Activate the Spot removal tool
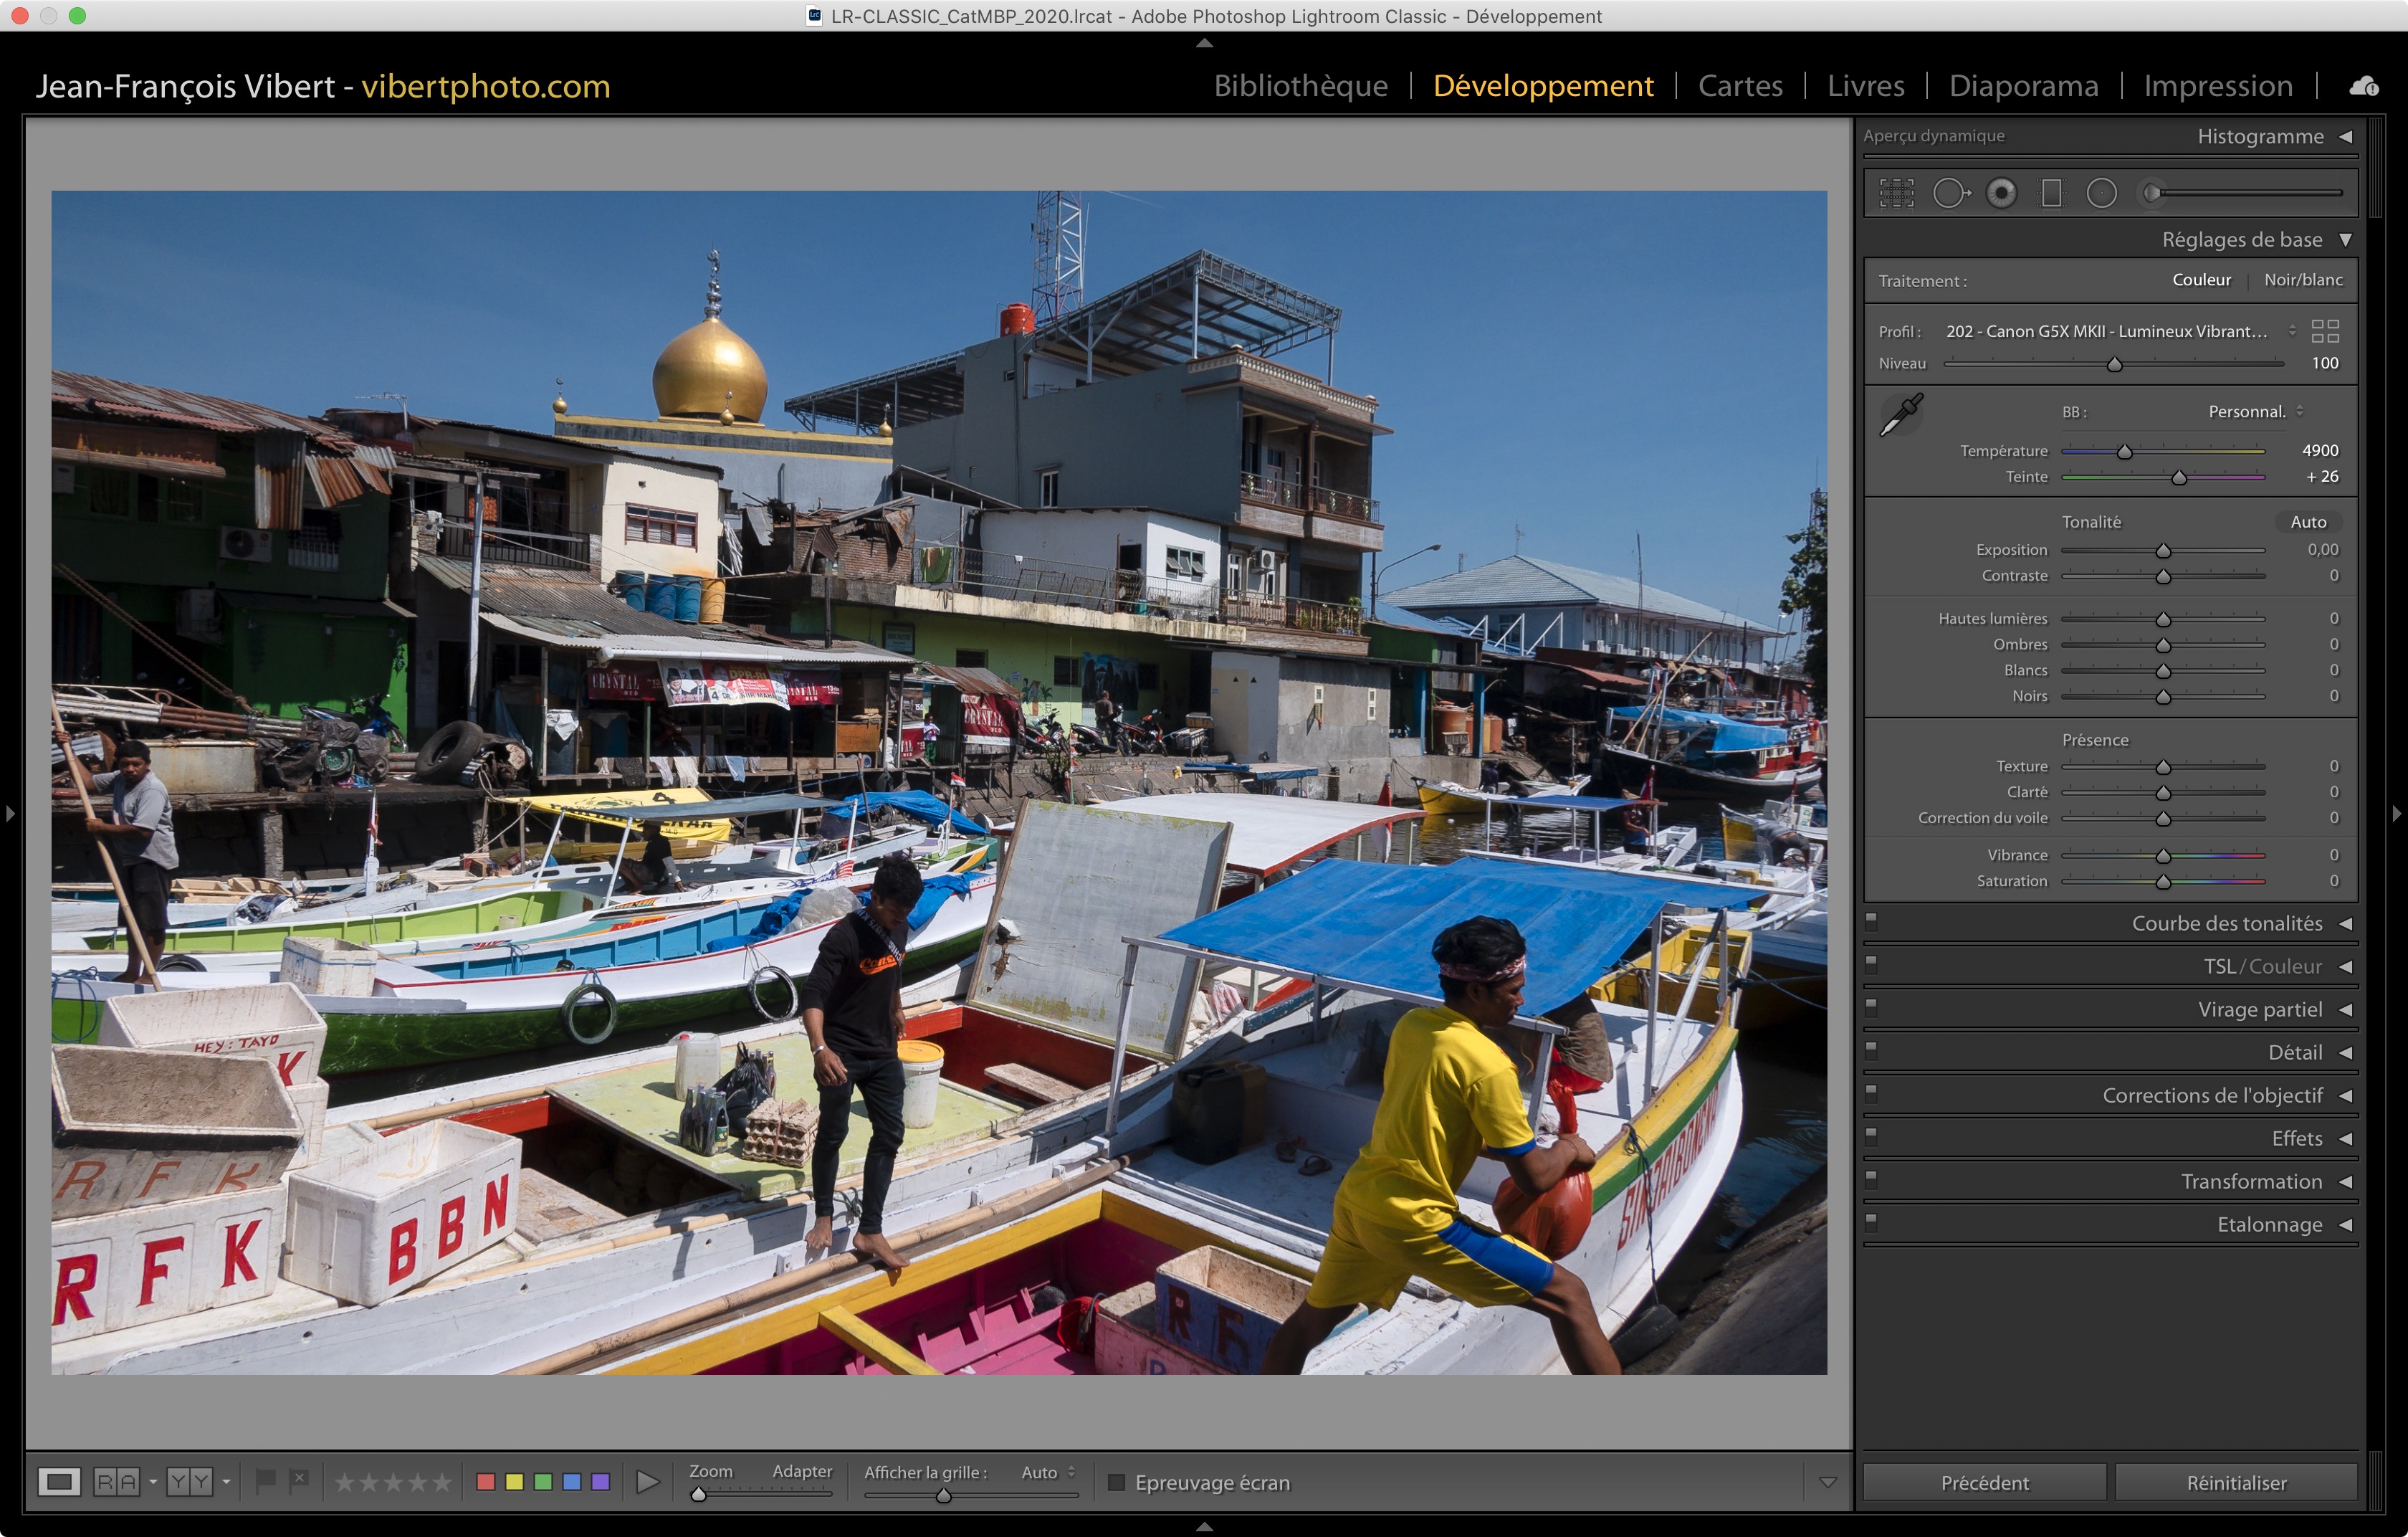 click(x=1950, y=193)
